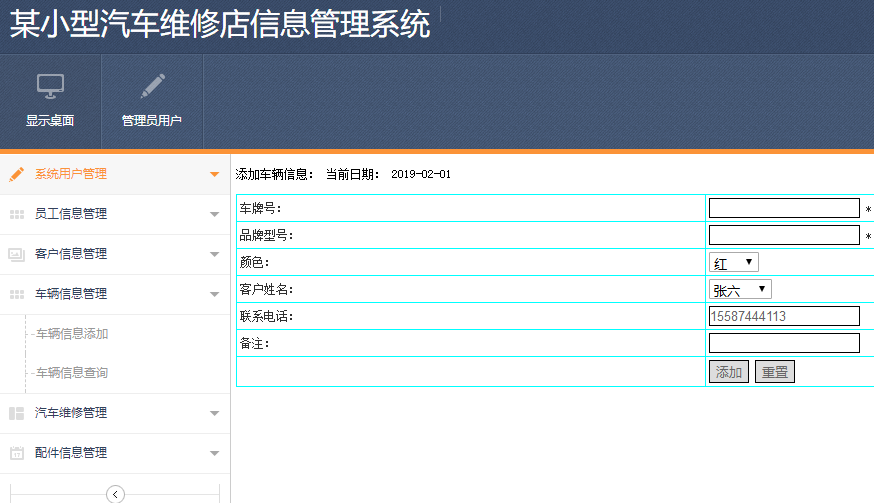Collapse sidebar with the left chevron circle
Image resolution: width=874 pixels, height=503 pixels.
[115, 493]
